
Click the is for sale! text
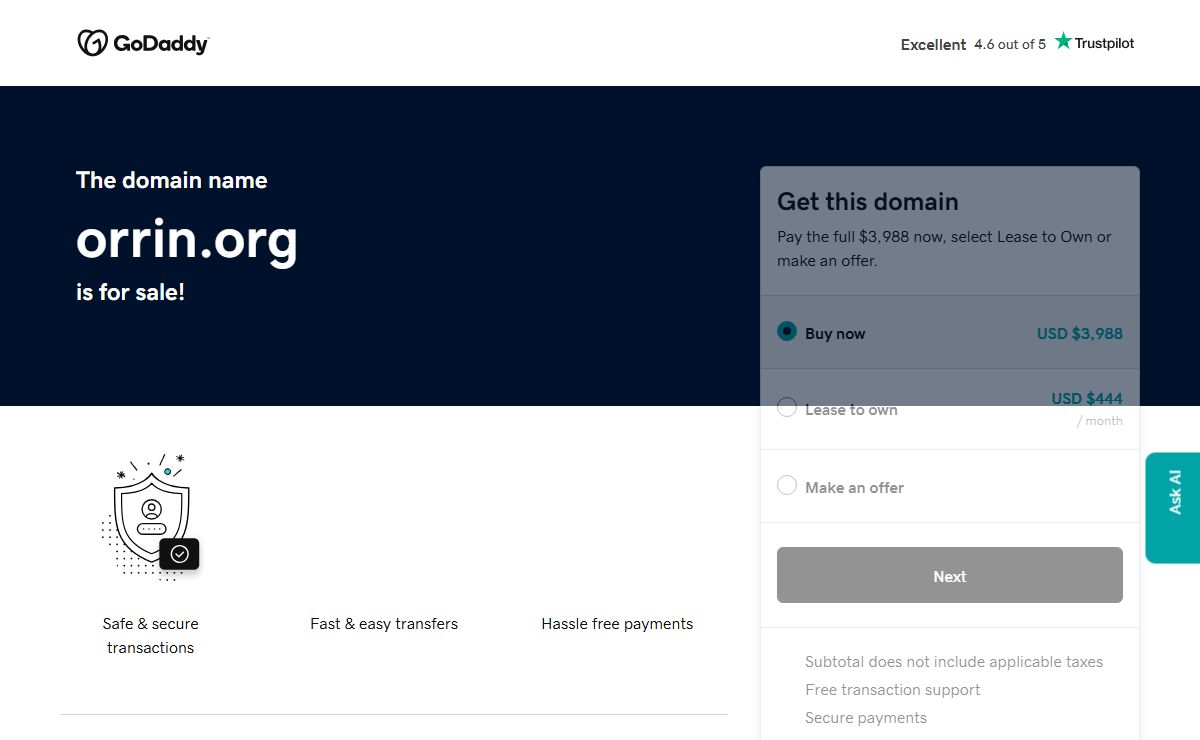pyautogui.click(x=131, y=293)
